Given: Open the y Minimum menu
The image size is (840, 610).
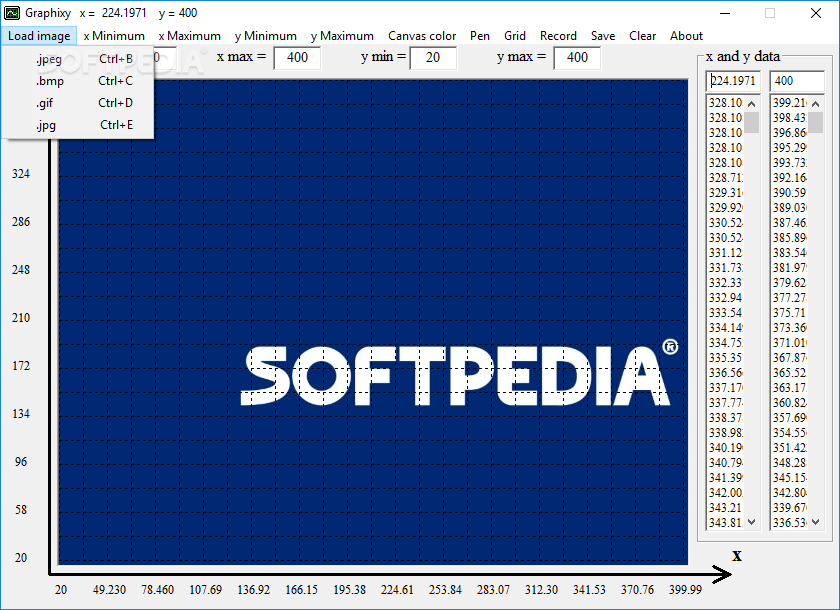Looking at the screenshot, I should (x=266, y=36).
